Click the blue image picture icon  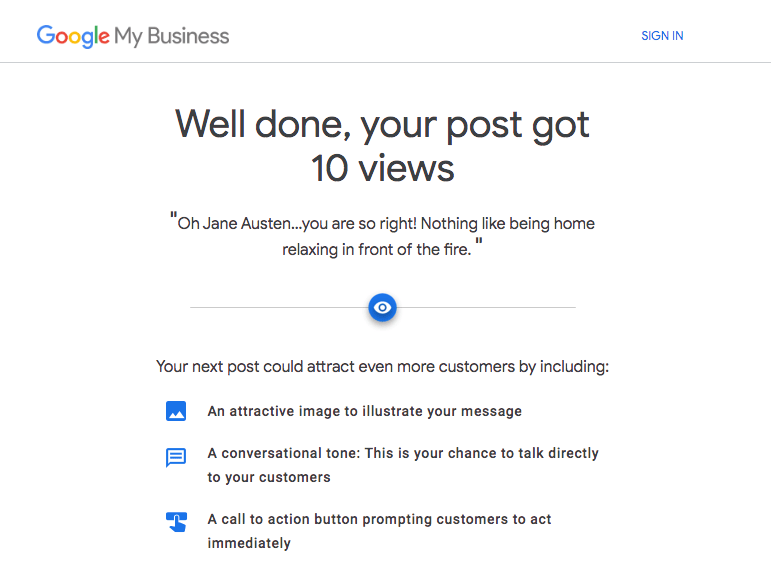tap(176, 411)
